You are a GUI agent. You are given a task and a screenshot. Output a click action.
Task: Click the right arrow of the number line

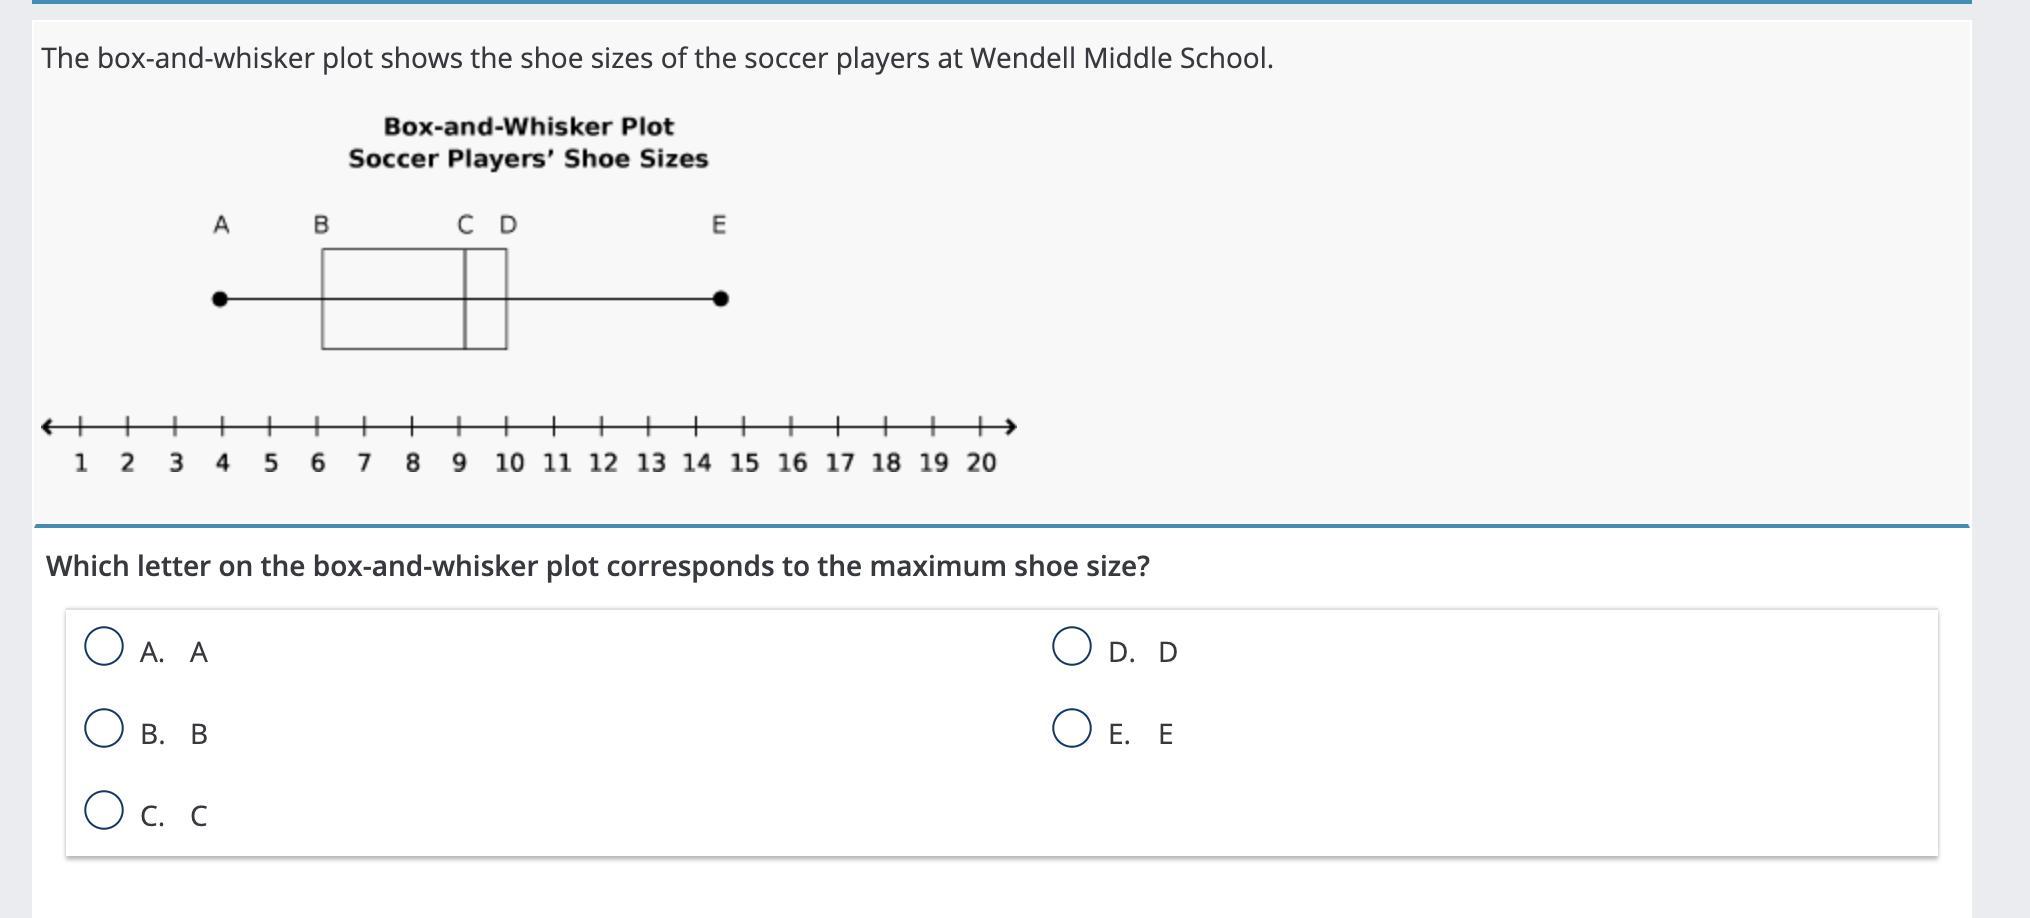tap(1010, 427)
